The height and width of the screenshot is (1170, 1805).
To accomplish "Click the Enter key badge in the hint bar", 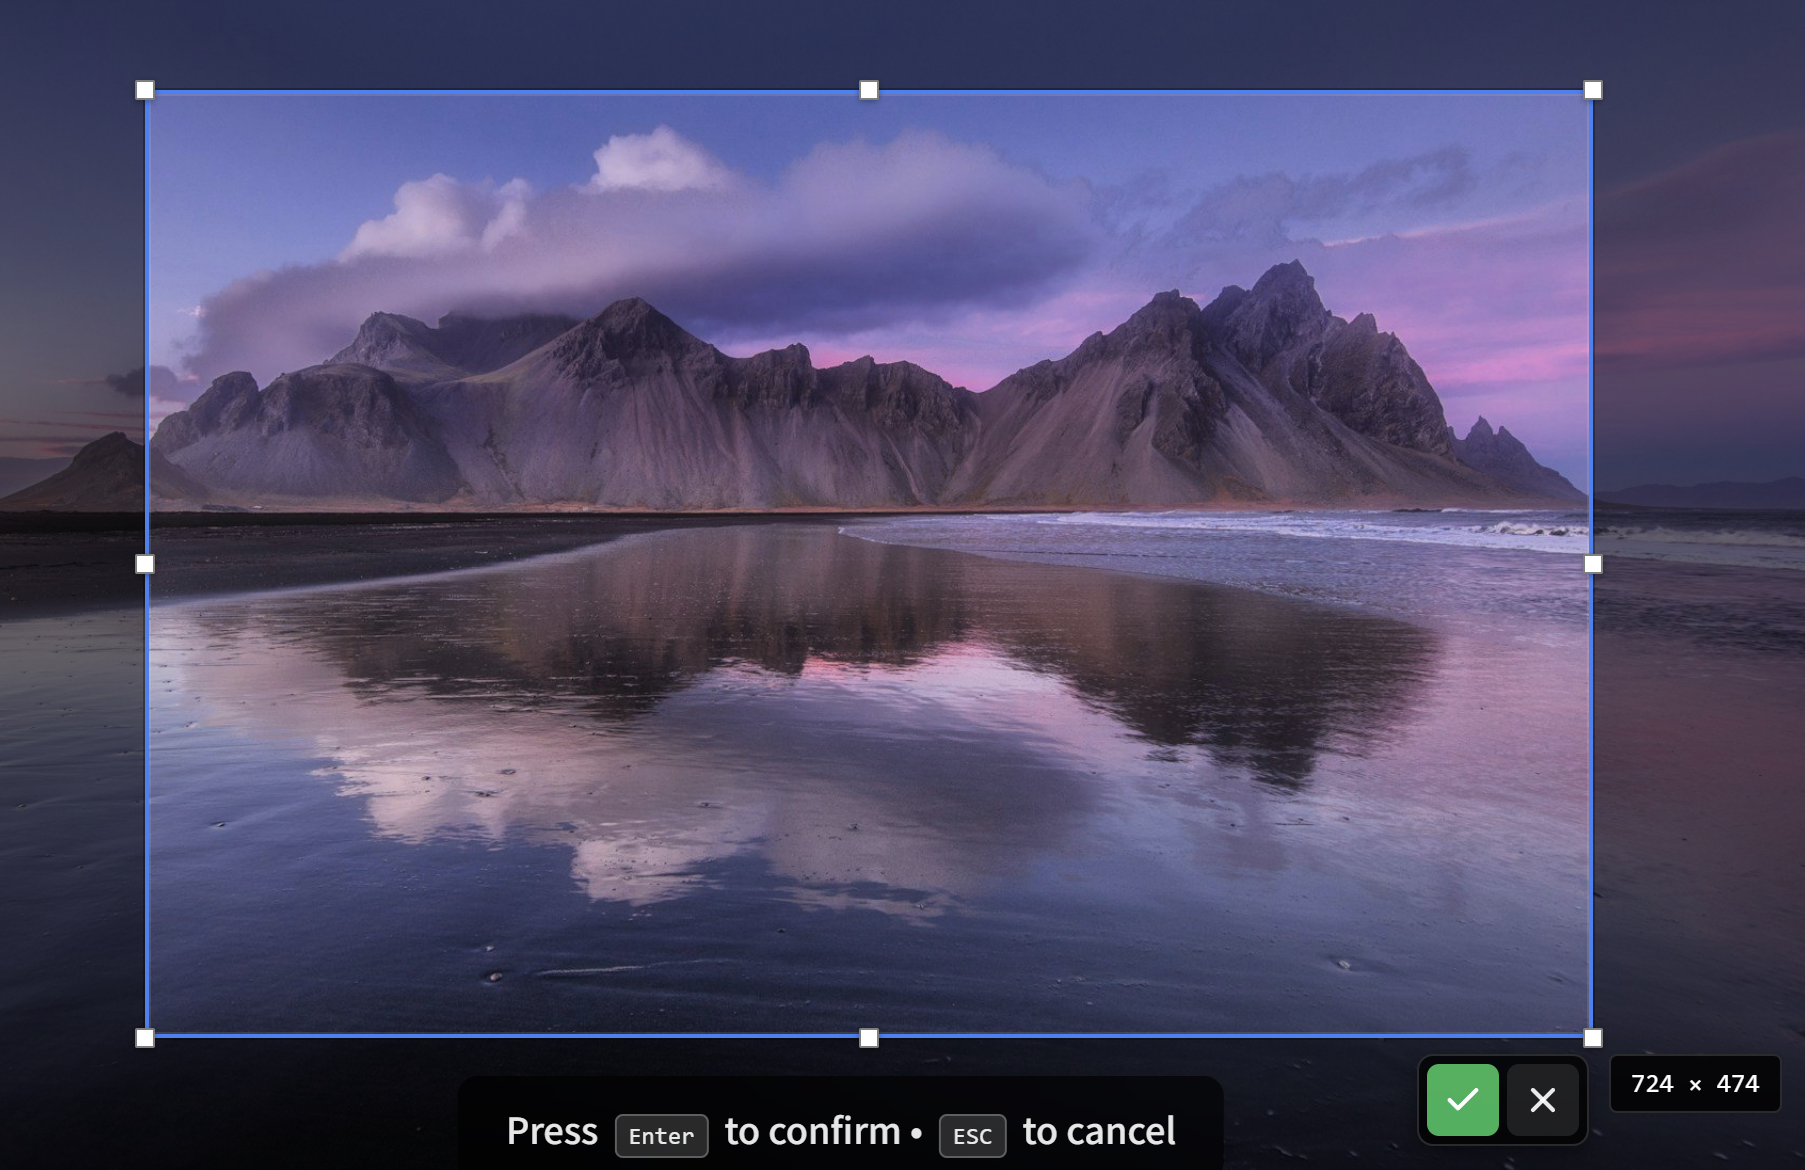I will (661, 1136).
